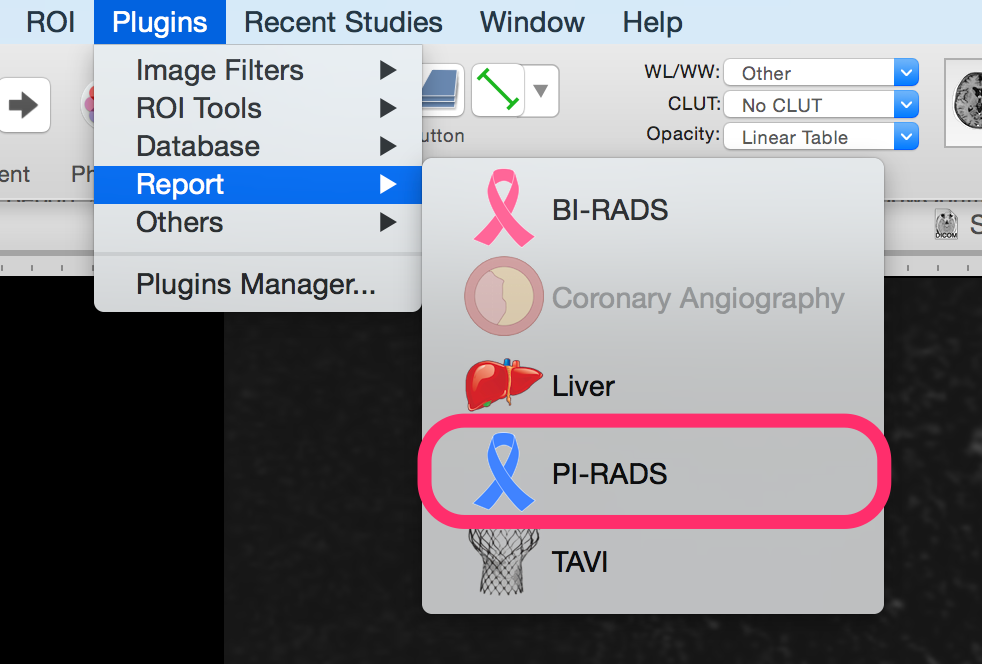982x664 pixels.
Task: Open the CLUT No CLUT dropdown
Action: click(821, 105)
